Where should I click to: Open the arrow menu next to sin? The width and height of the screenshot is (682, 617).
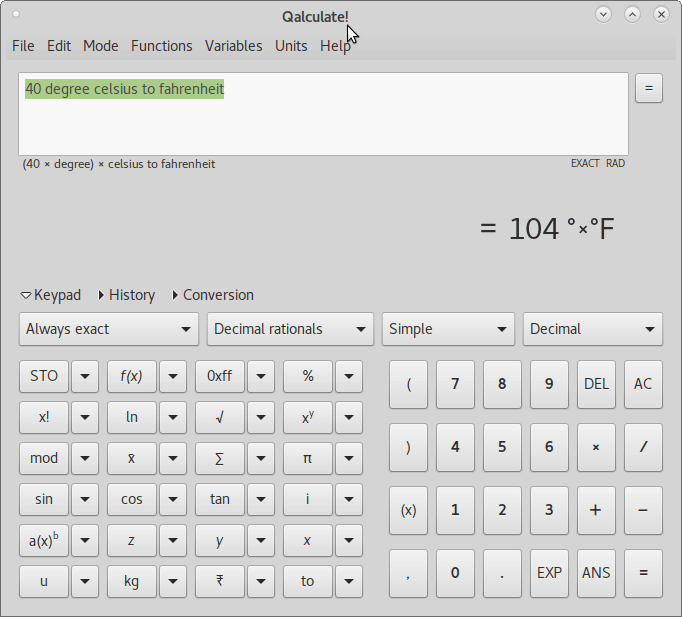(x=85, y=499)
